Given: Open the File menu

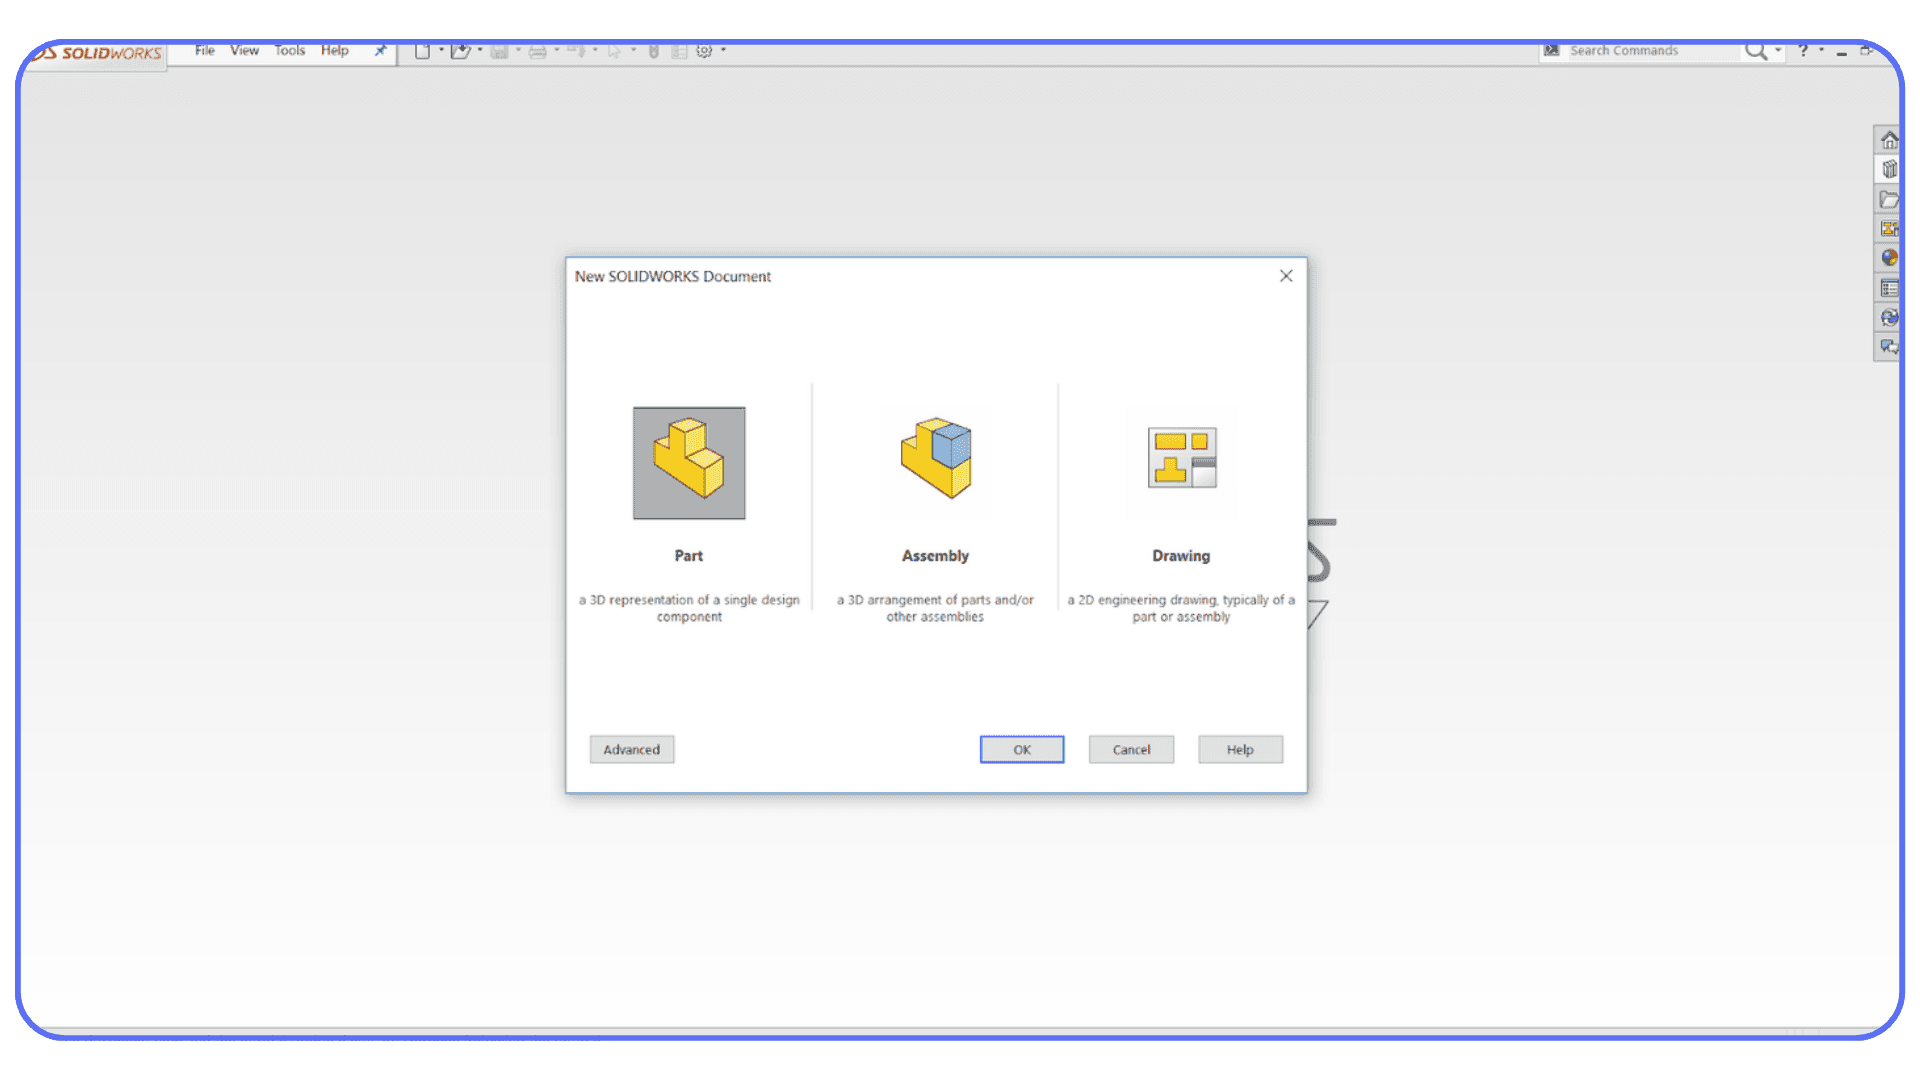Looking at the screenshot, I should [204, 50].
